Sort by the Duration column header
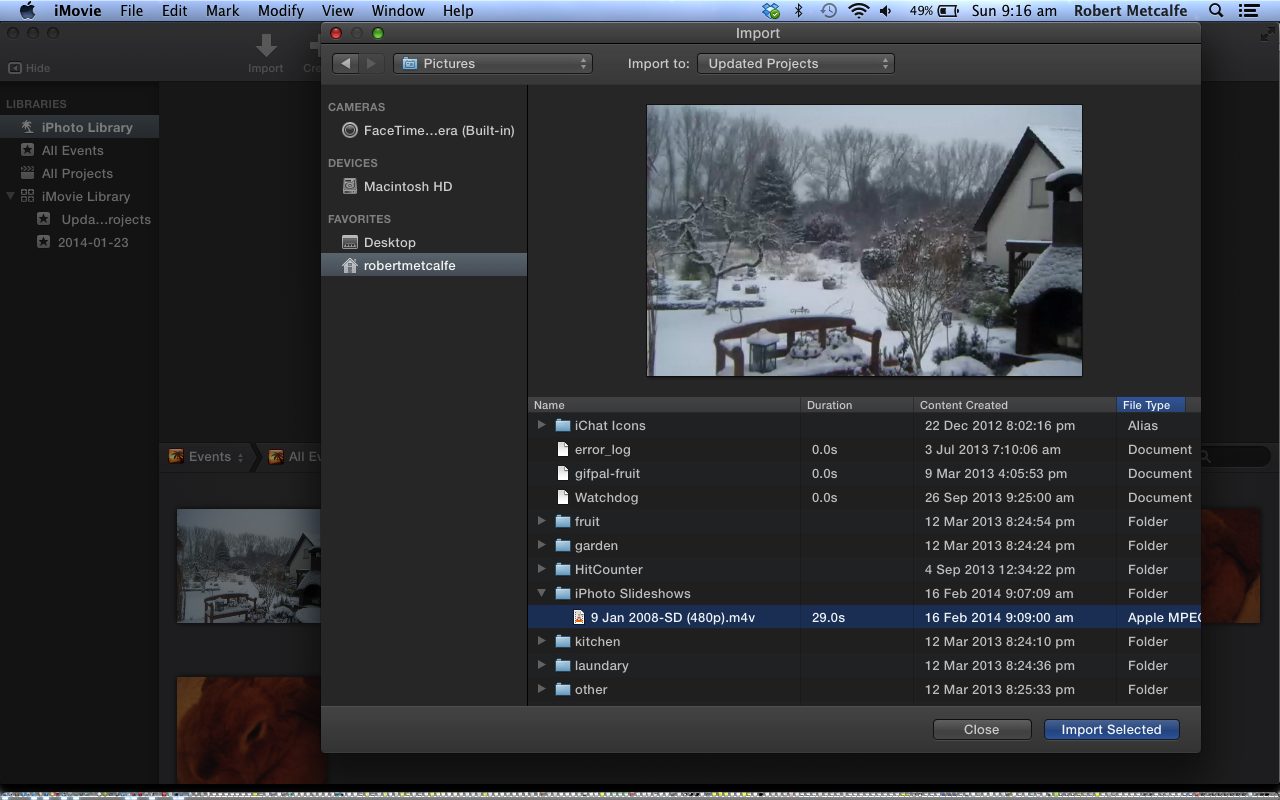 click(x=858, y=405)
